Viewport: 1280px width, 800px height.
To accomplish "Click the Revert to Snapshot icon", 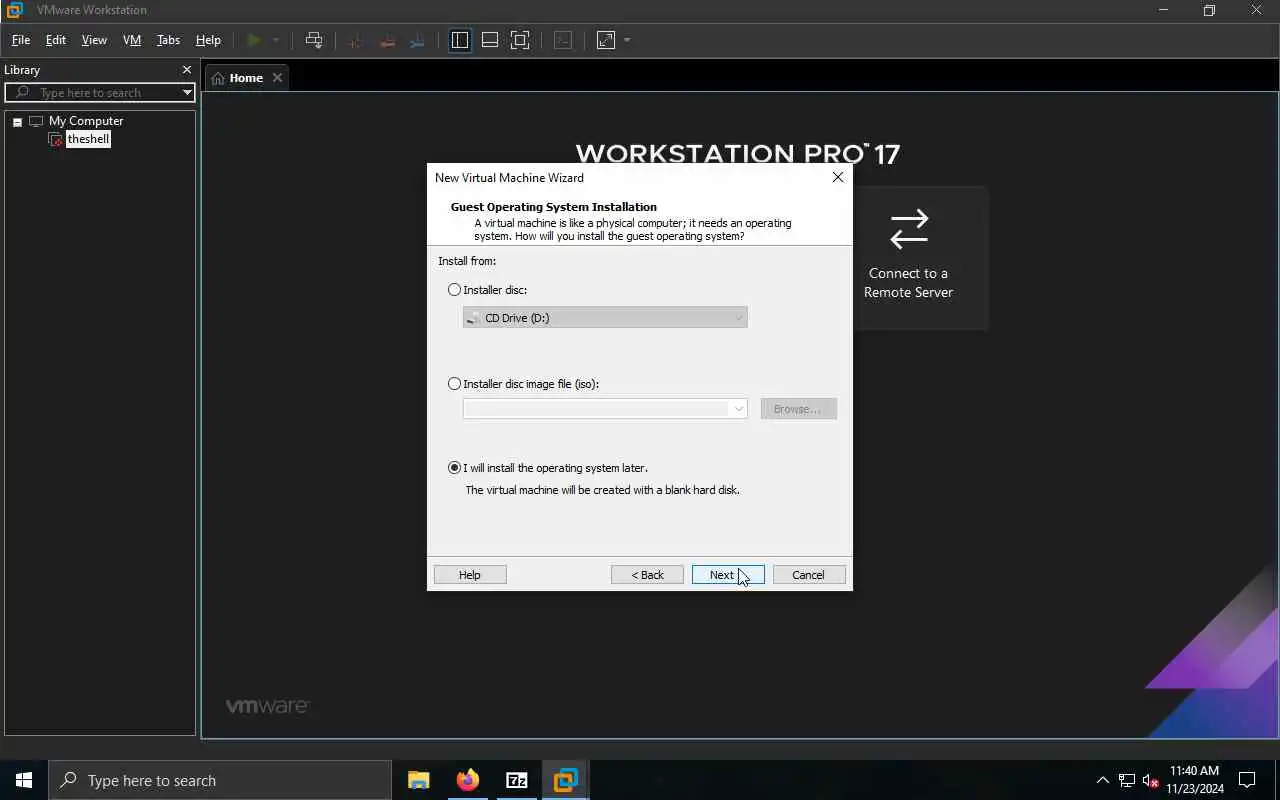I will point(386,40).
